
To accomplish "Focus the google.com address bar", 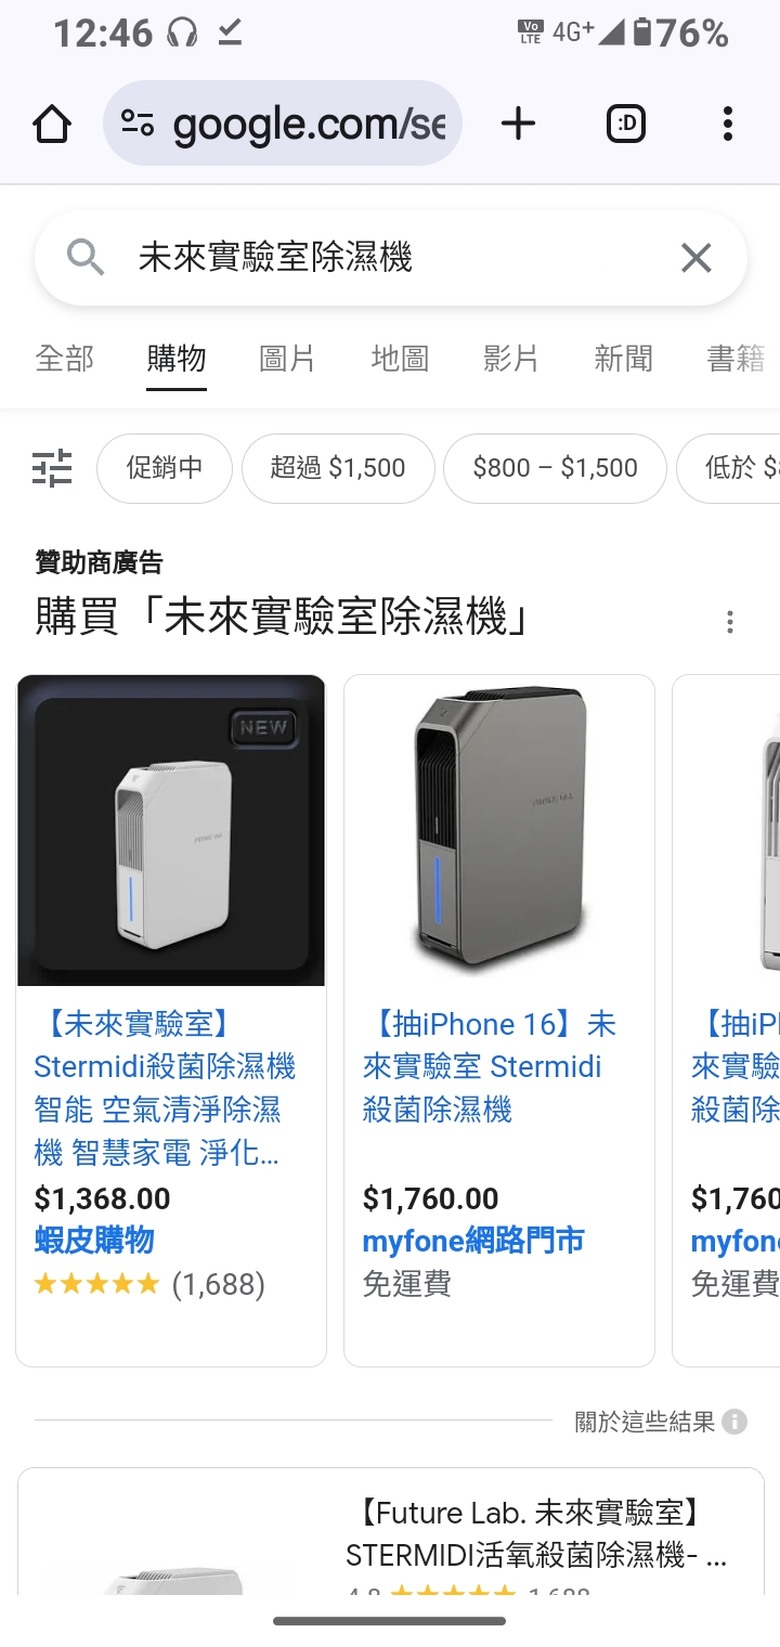I will tap(282, 123).
